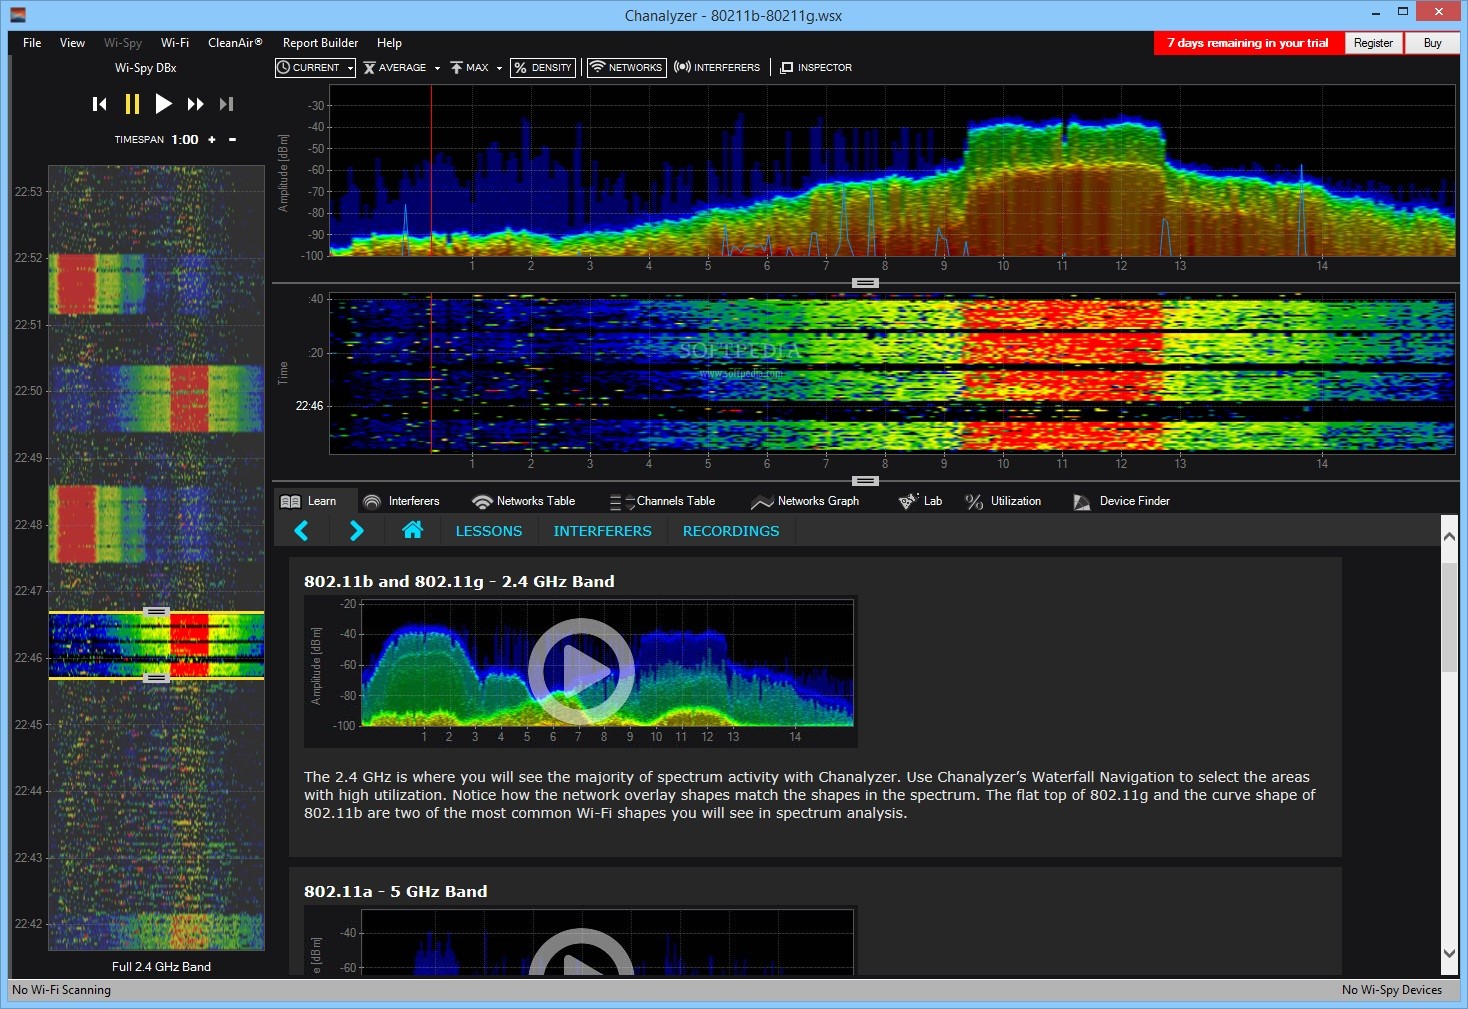Click the play button in Wi-Spy DBx
The width and height of the screenshot is (1468, 1009).
click(163, 104)
